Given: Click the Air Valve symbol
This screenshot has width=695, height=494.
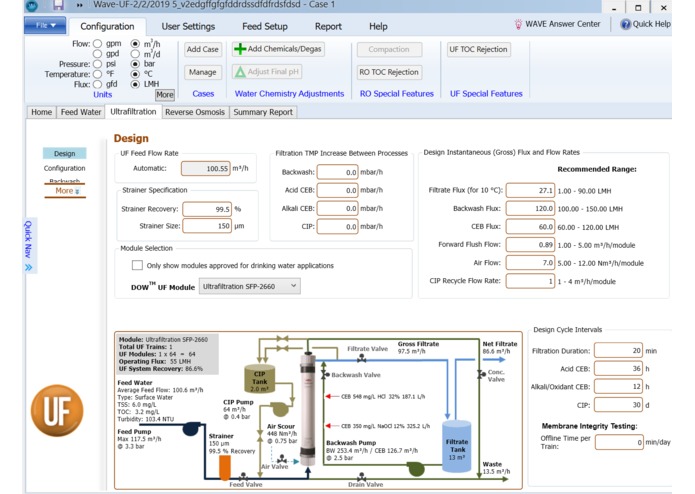Looking at the screenshot, I should tap(282, 458).
